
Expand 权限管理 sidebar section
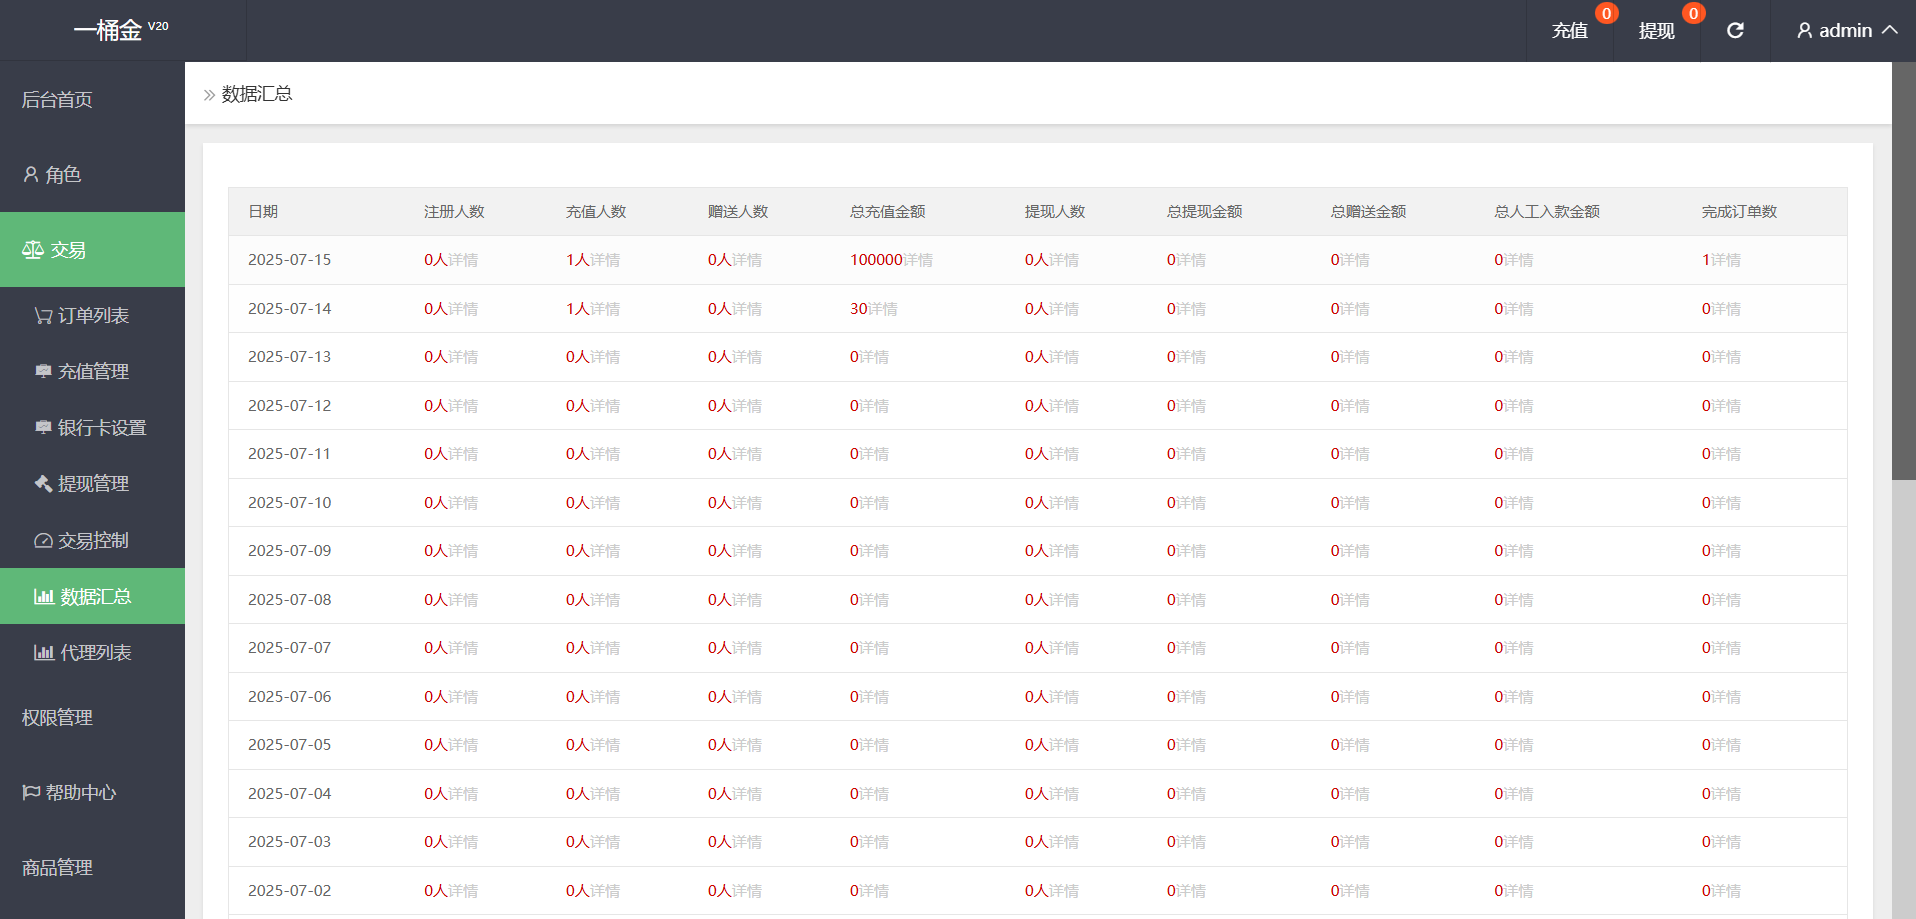coord(92,717)
